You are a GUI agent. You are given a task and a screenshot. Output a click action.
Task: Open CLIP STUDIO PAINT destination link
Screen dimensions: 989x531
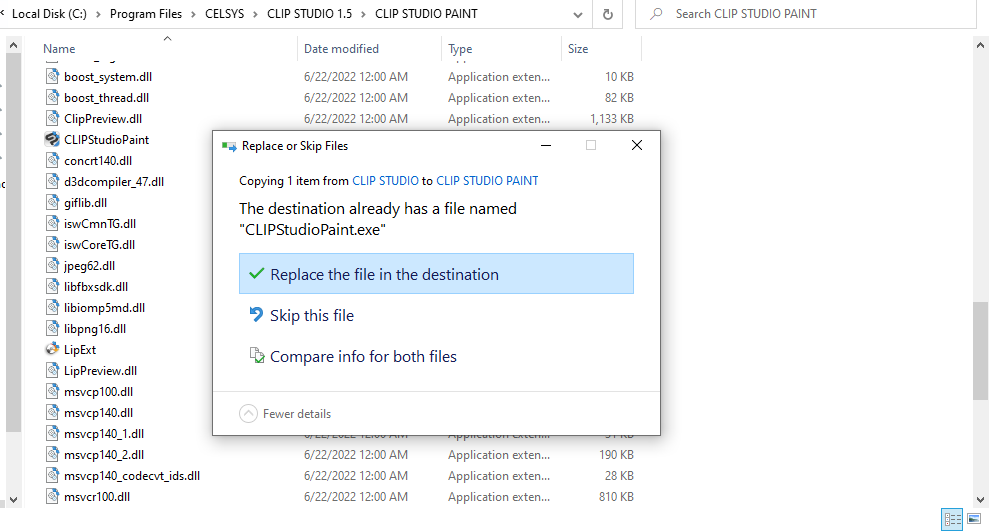point(487,181)
